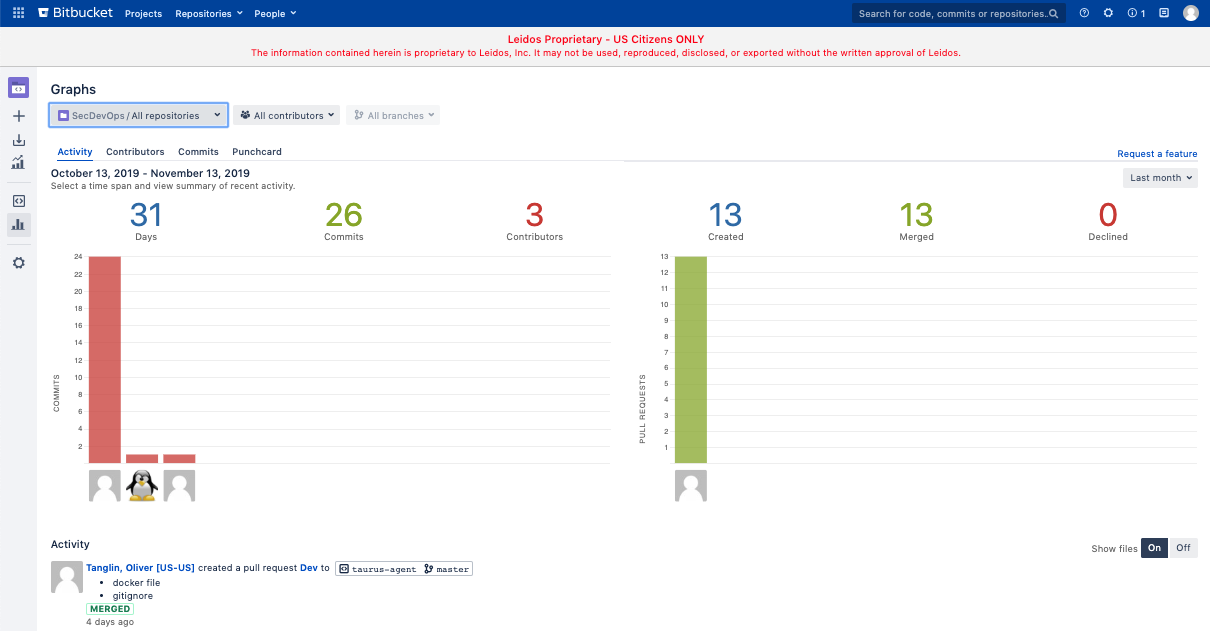Click the MERGED status badge
The image size is (1210, 631).
tap(110, 609)
